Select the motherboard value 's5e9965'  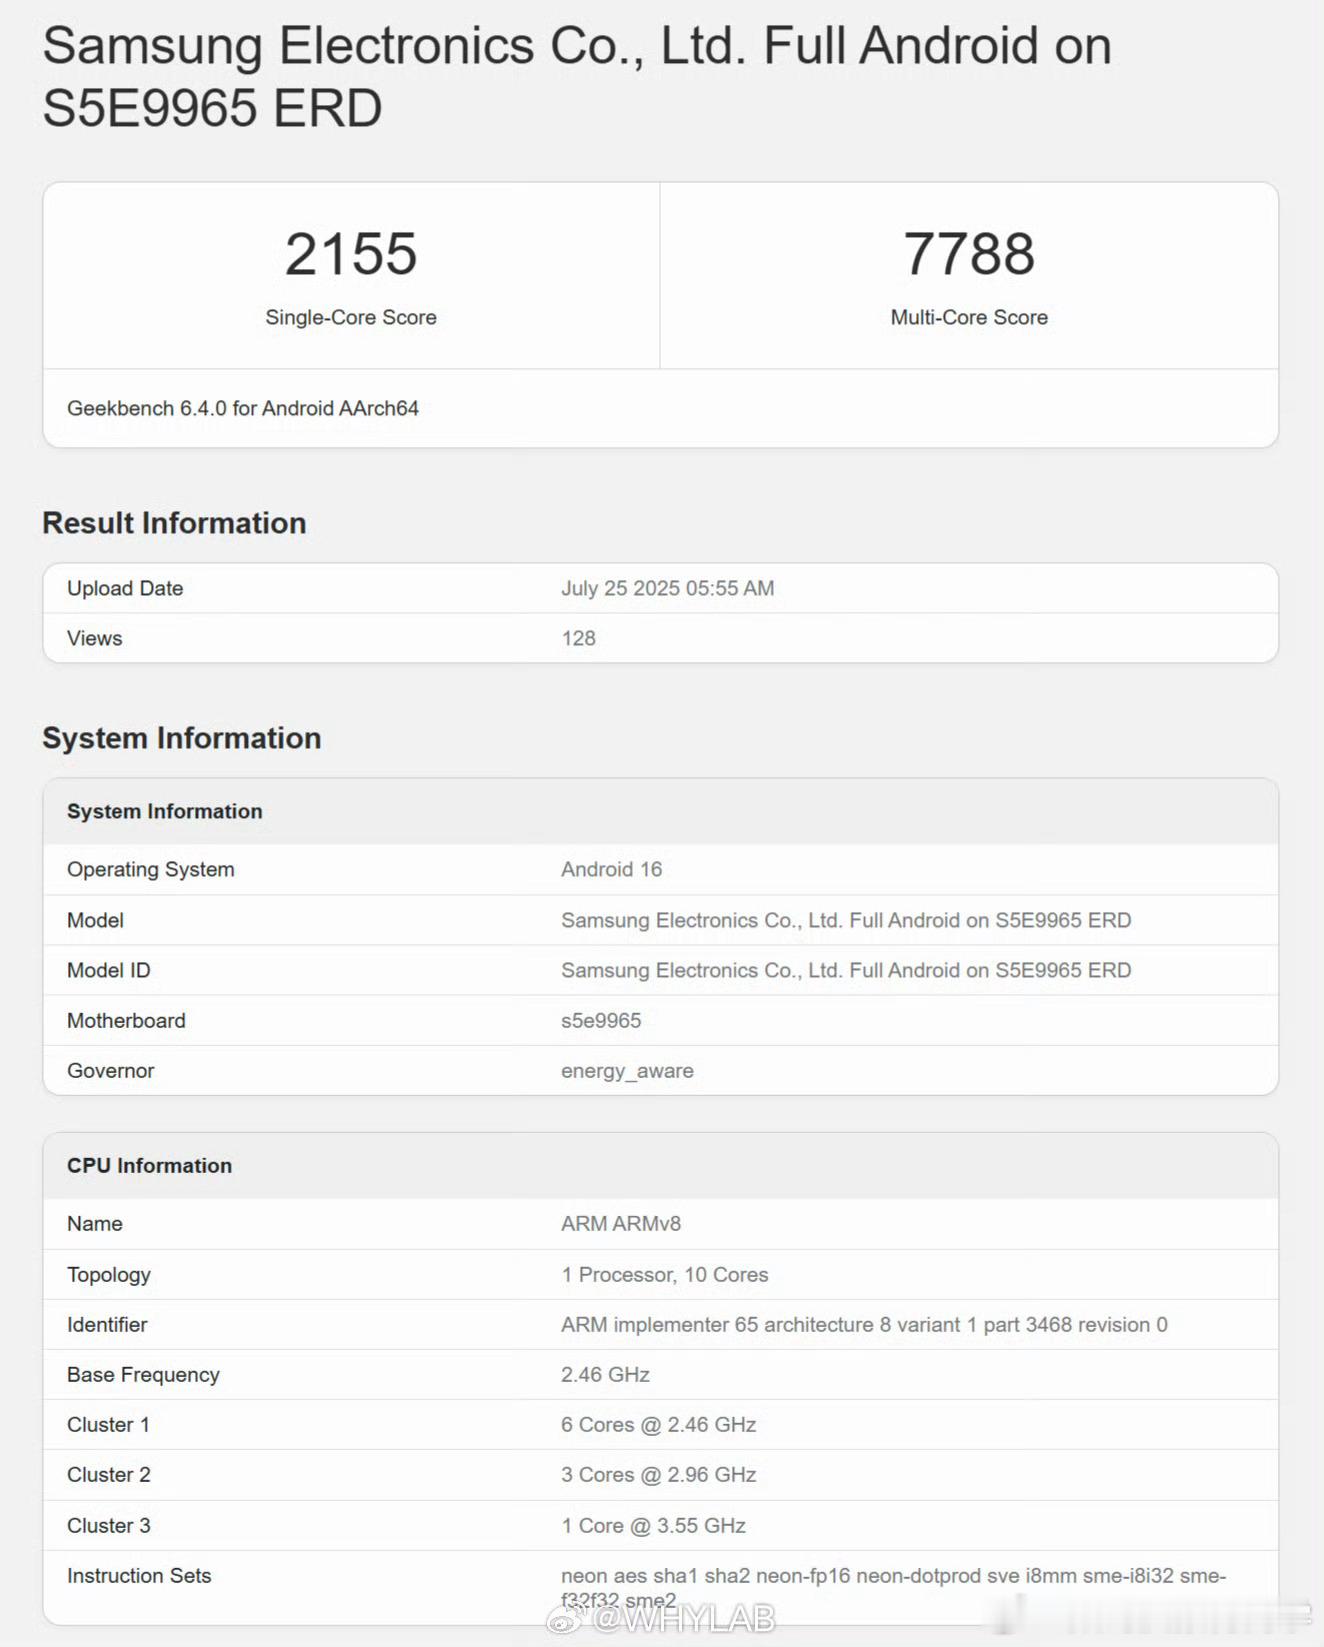(x=601, y=1020)
